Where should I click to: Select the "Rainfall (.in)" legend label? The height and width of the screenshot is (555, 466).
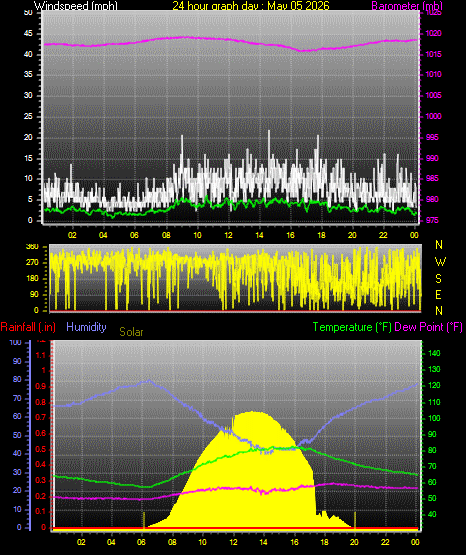point(28,327)
